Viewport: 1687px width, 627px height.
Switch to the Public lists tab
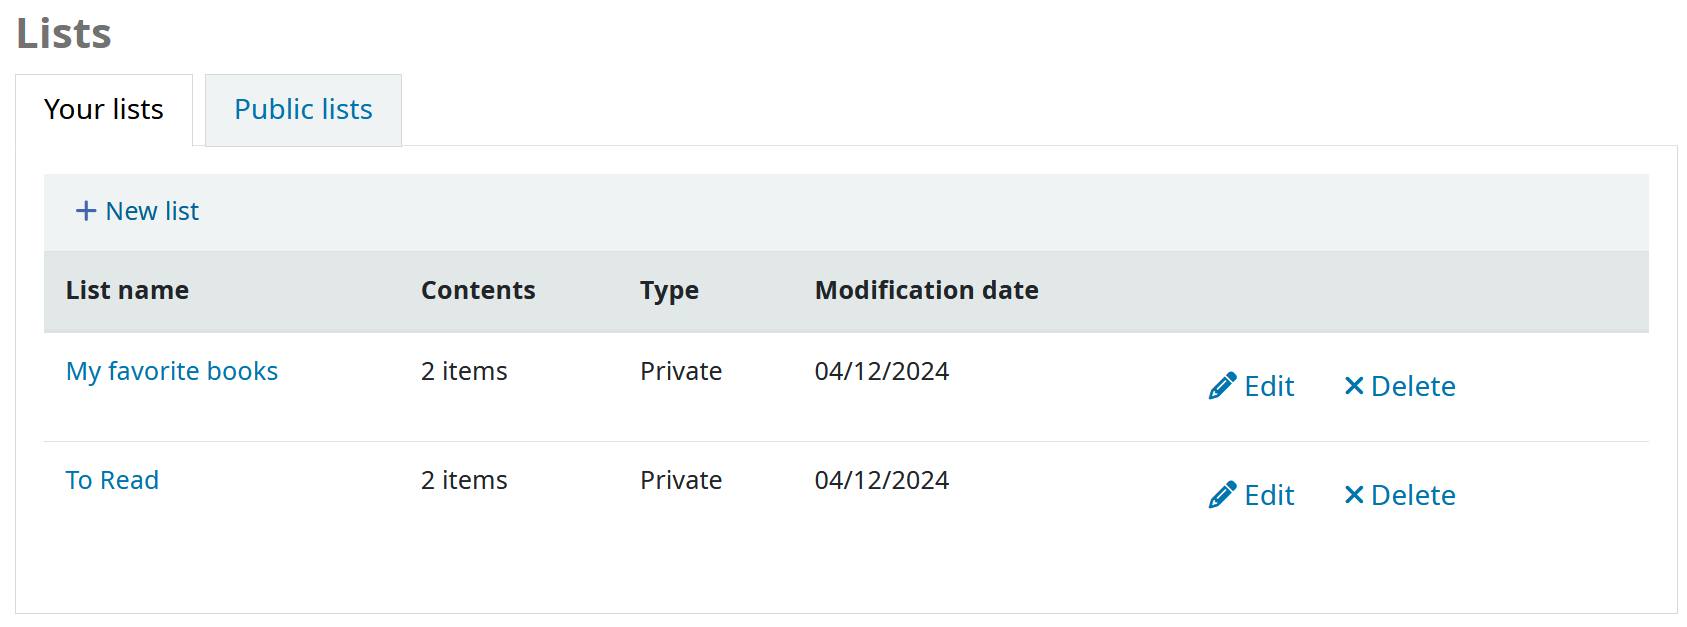coord(302,110)
